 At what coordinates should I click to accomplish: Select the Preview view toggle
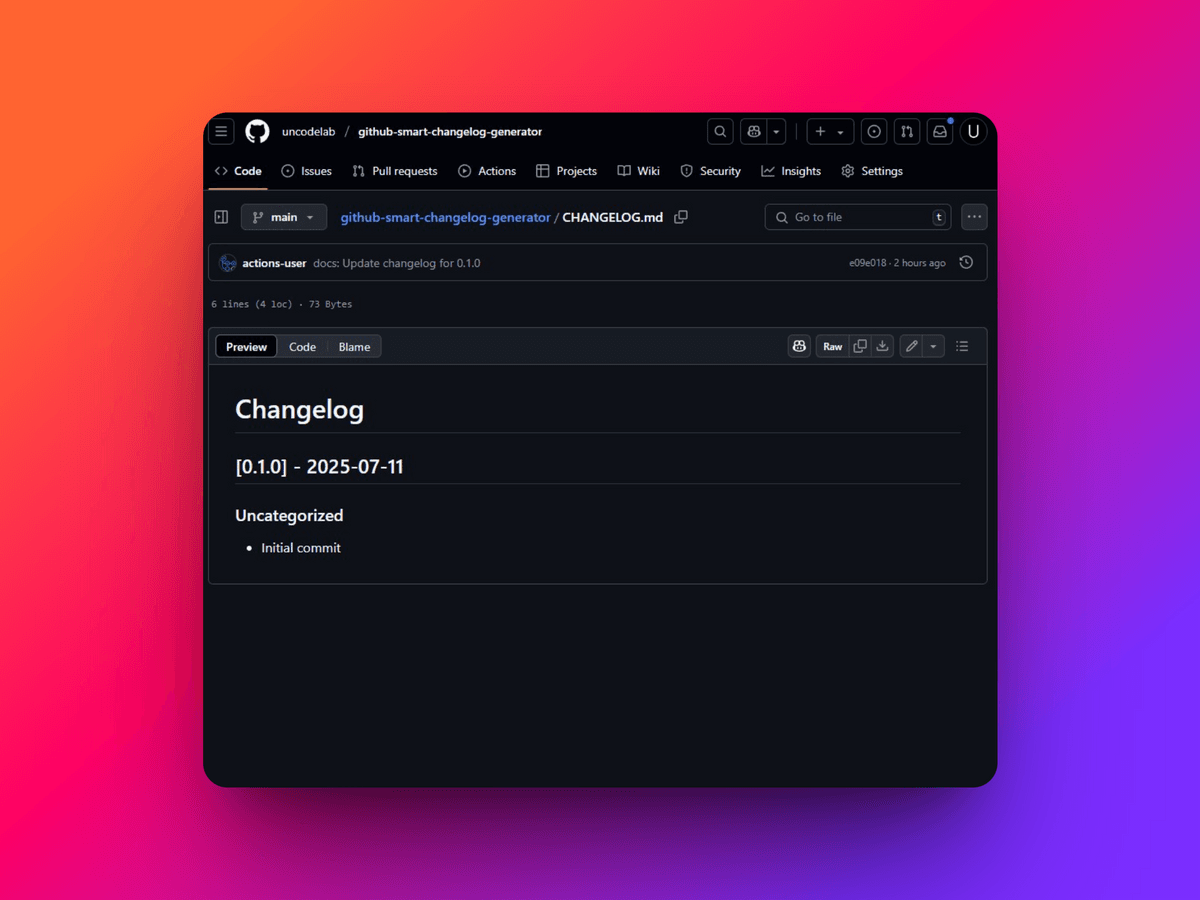click(246, 347)
